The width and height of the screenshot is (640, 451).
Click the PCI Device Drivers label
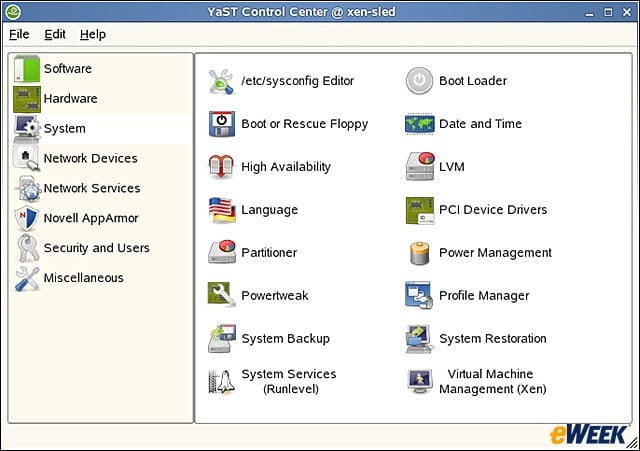493,210
